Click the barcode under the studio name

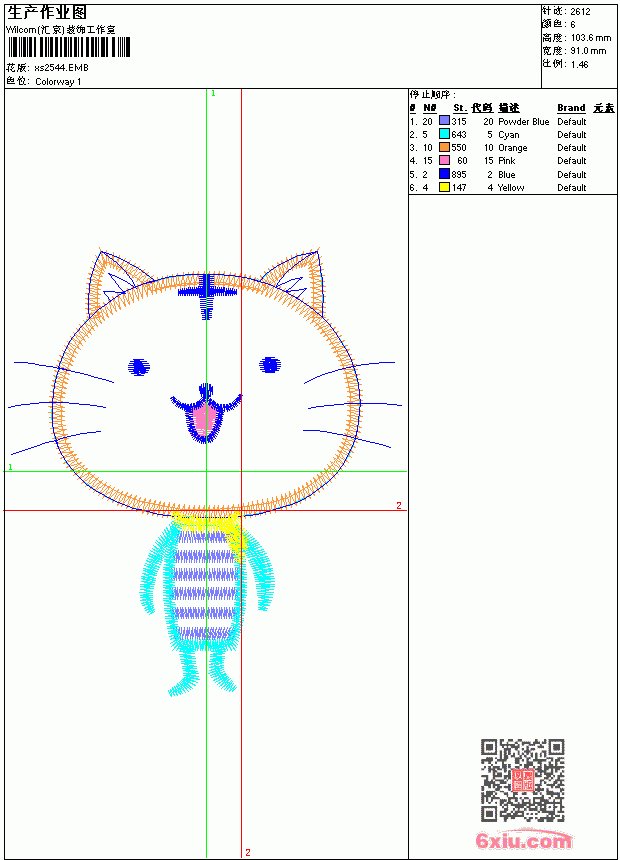(69, 47)
